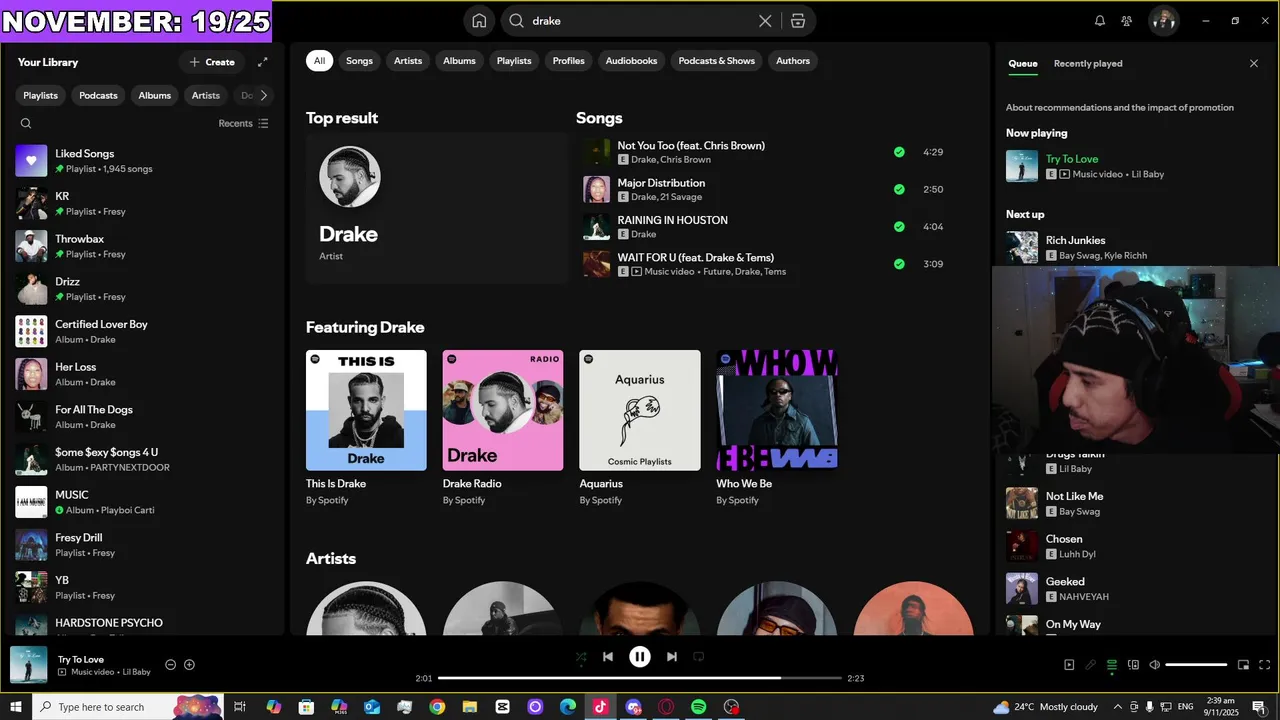Open the miniplayer icon
The image size is (1280, 720).
(1244, 665)
